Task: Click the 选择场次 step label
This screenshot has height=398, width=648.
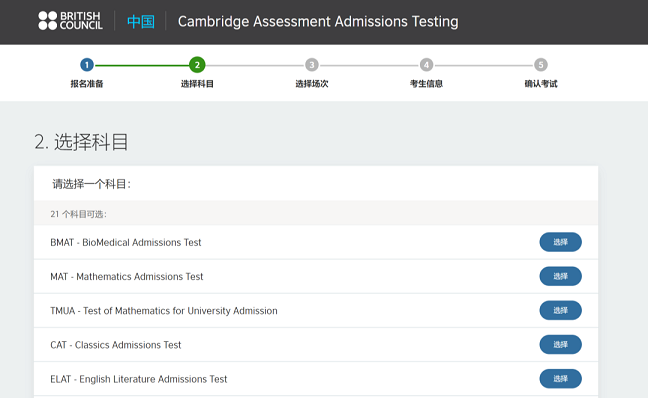Action: pos(312,84)
